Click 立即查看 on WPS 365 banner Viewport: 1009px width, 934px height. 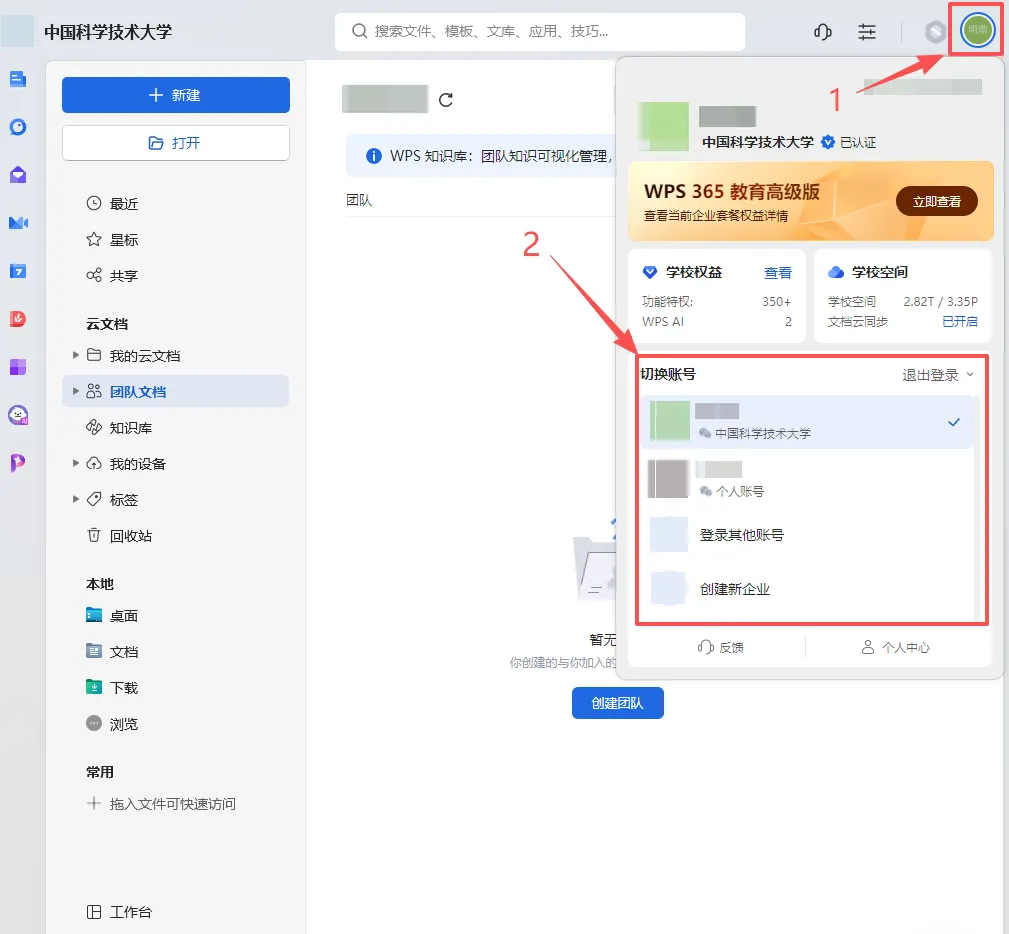[936, 201]
